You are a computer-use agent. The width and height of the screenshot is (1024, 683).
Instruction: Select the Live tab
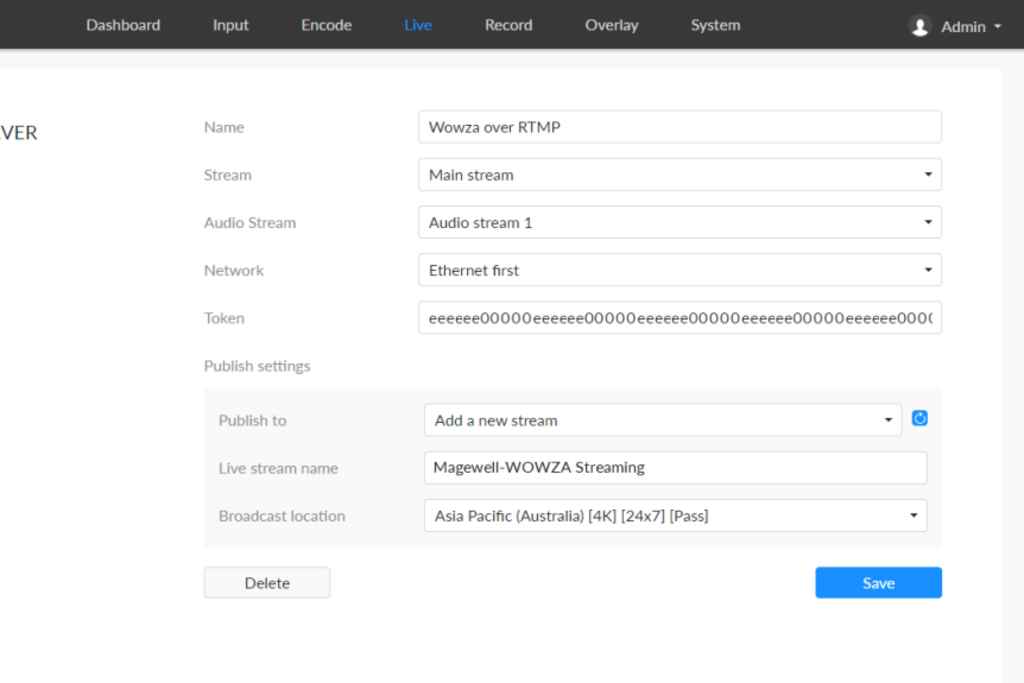coord(418,25)
